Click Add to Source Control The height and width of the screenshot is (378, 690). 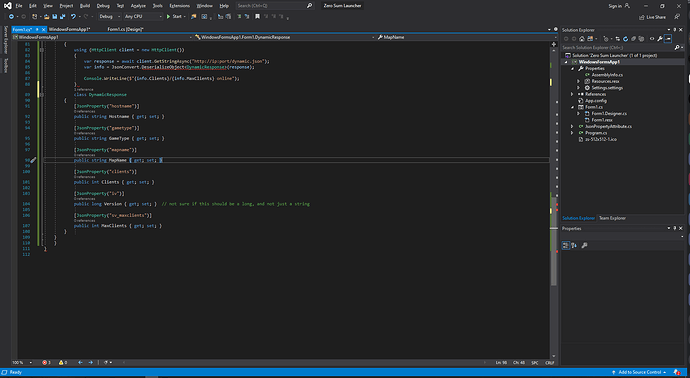(x=639, y=372)
